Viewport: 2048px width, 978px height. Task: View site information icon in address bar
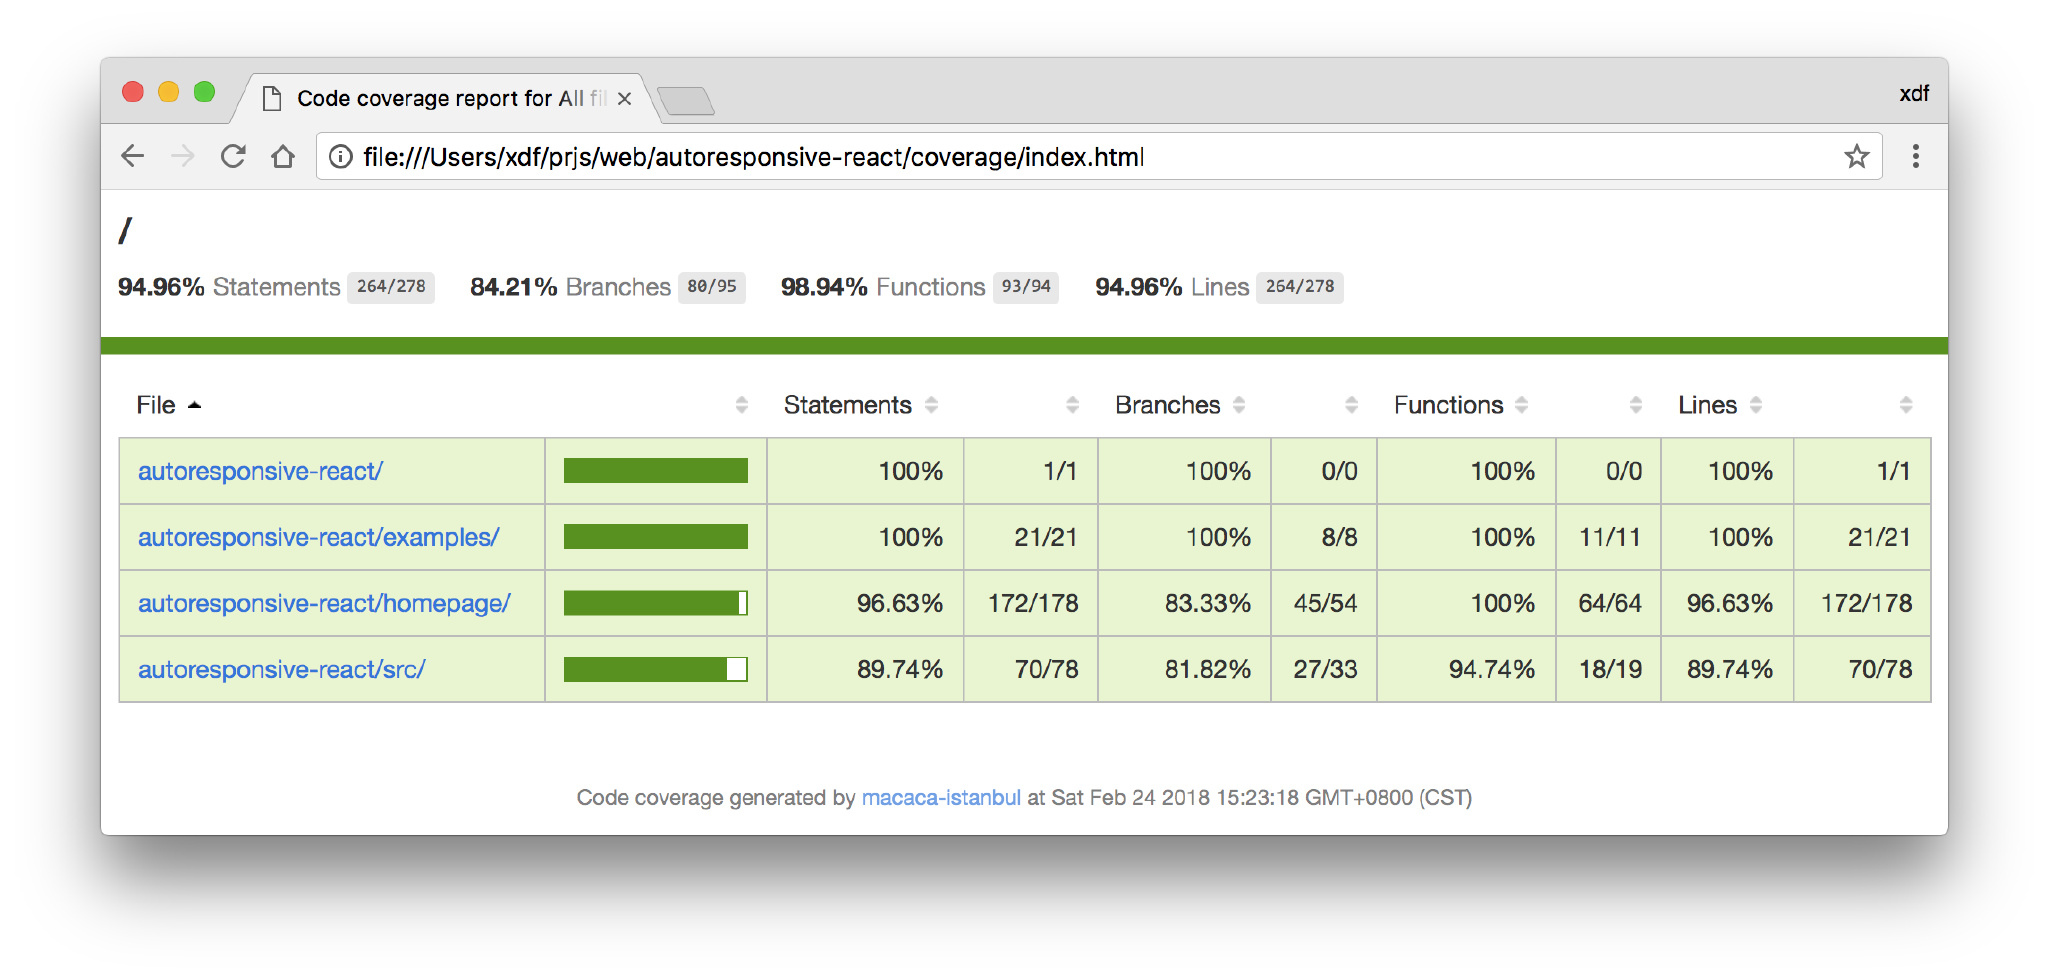[x=341, y=157]
